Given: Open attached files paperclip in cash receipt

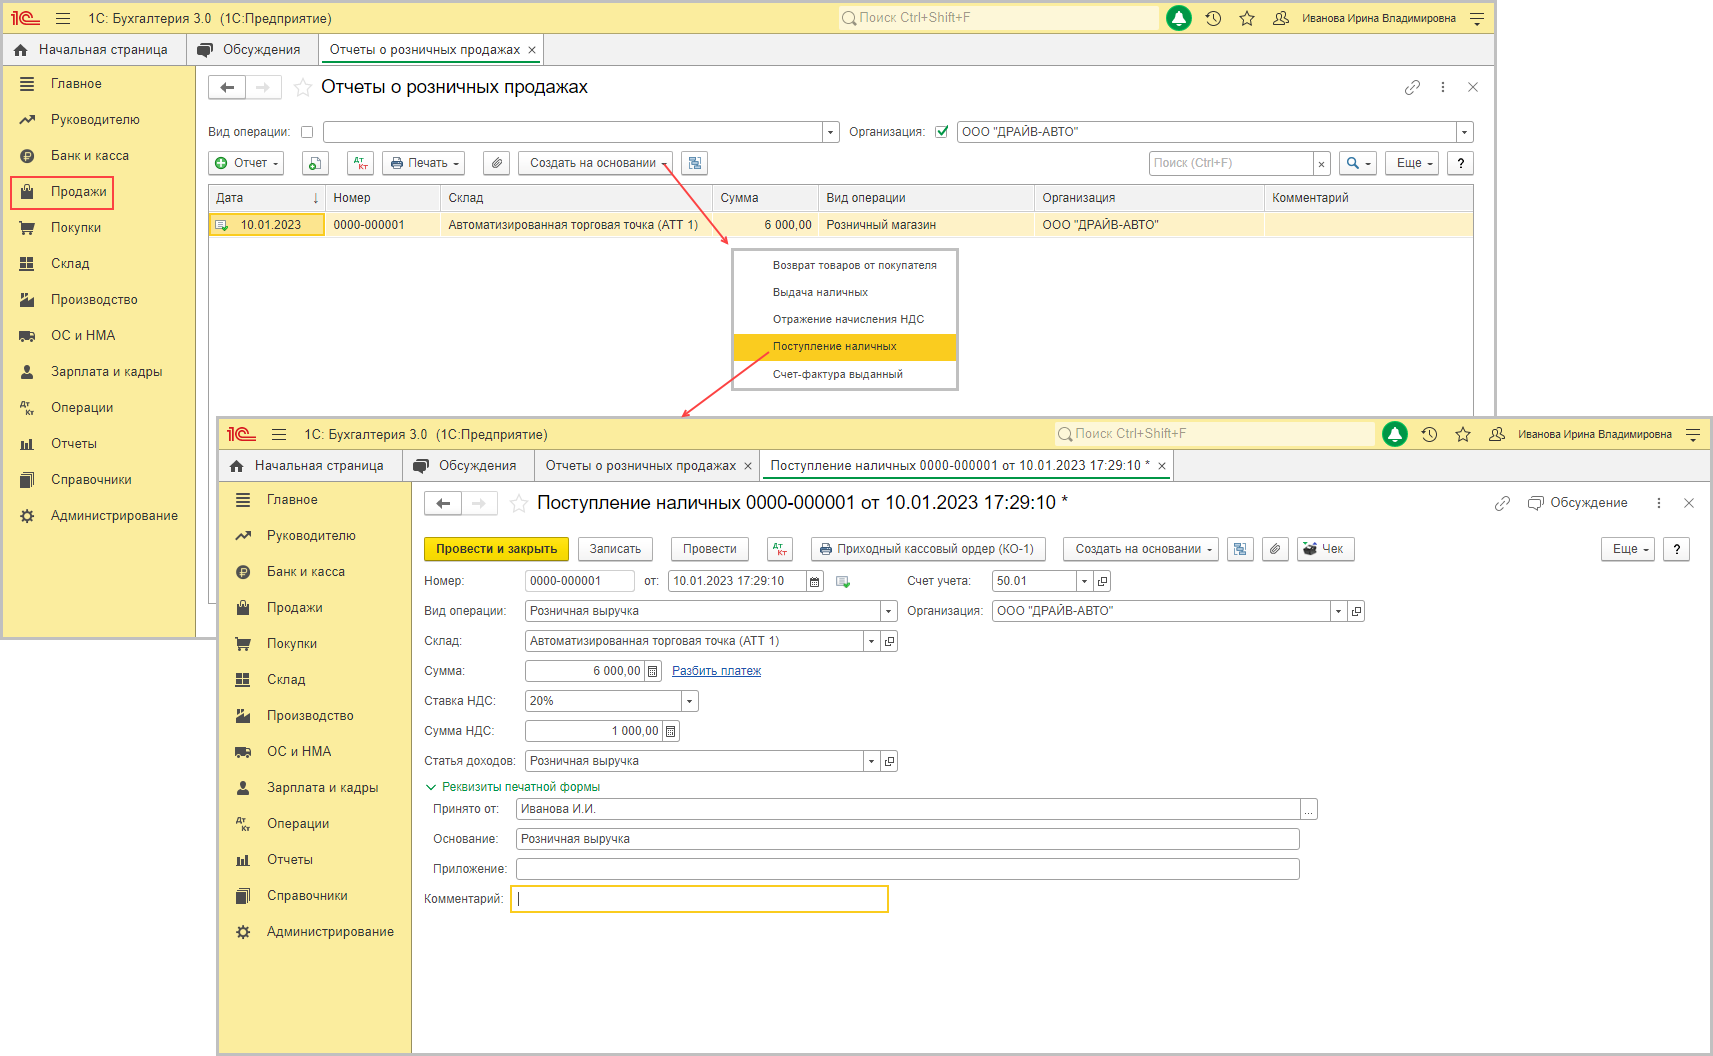Looking at the screenshot, I should pyautogui.click(x=1275, y=549).
